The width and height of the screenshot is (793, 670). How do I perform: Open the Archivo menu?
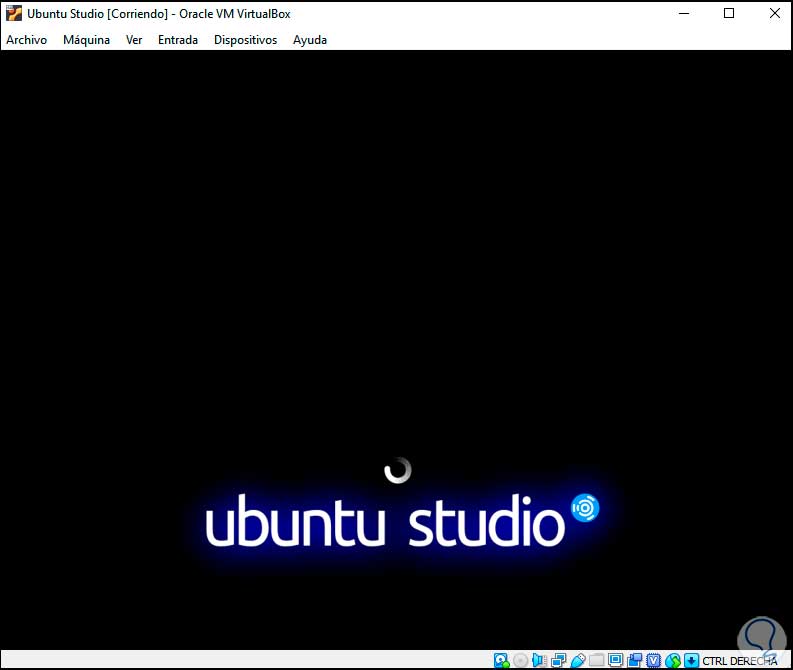(26, 40)
